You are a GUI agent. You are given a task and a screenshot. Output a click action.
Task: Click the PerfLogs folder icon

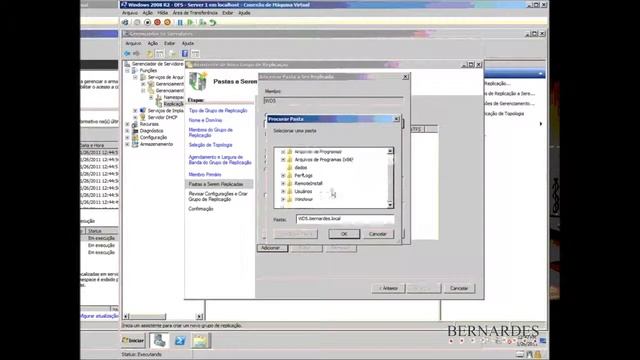tap(290, 176)
